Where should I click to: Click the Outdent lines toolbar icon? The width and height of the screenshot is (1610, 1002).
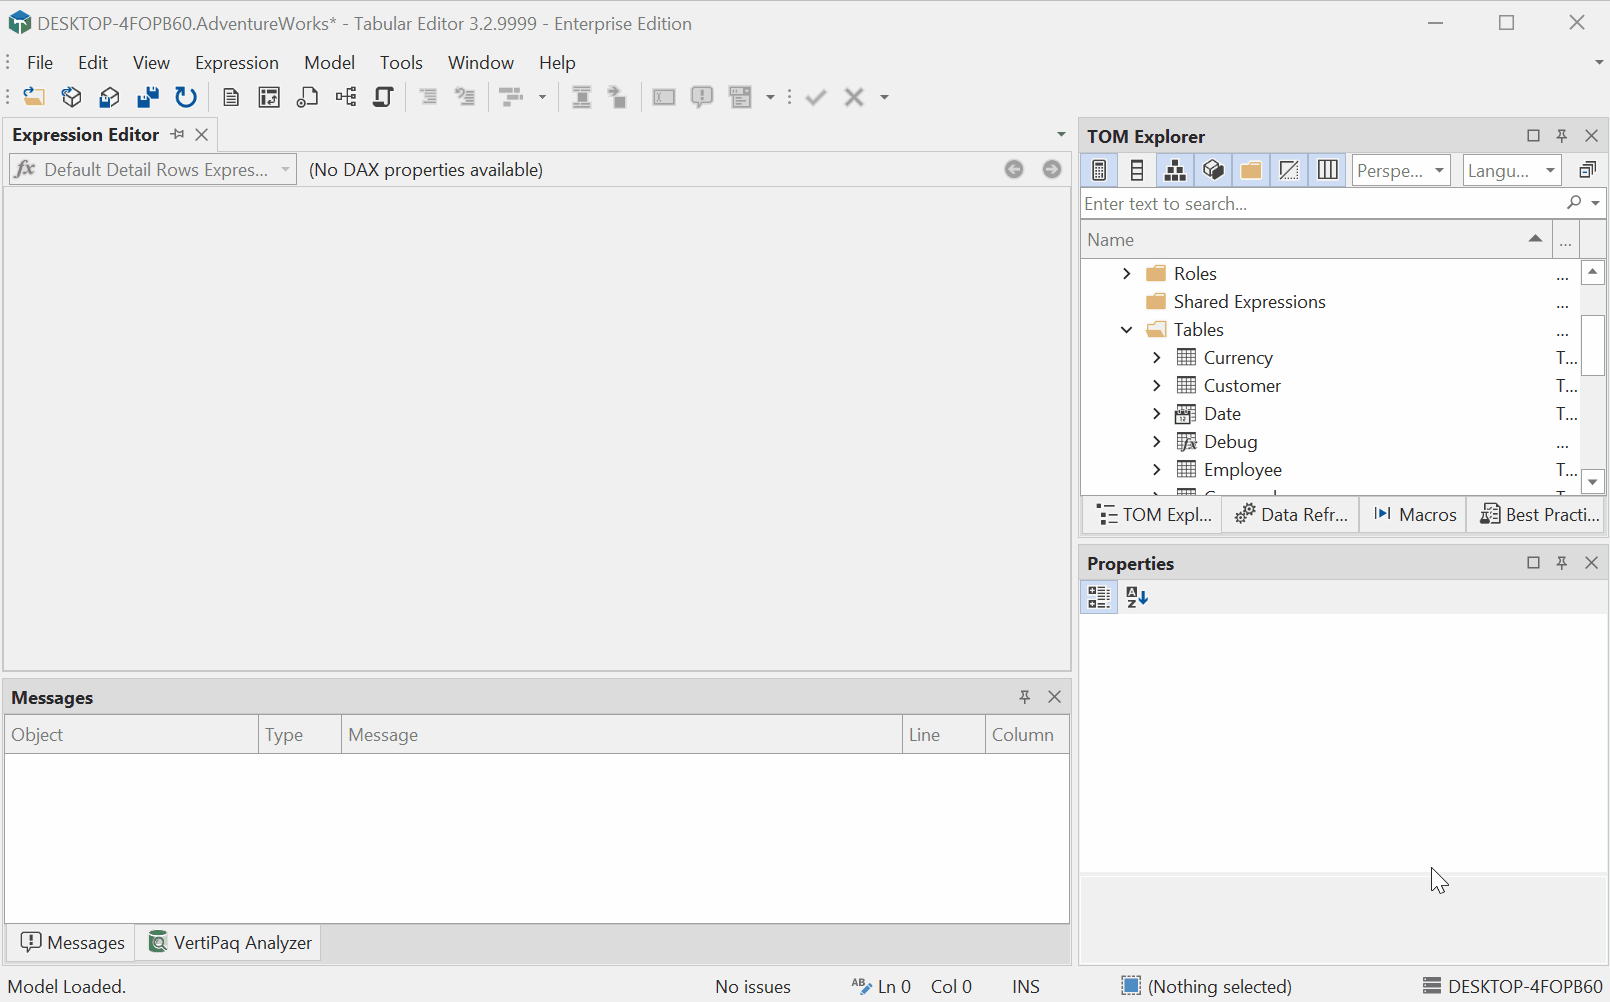(x=465, y=97)
